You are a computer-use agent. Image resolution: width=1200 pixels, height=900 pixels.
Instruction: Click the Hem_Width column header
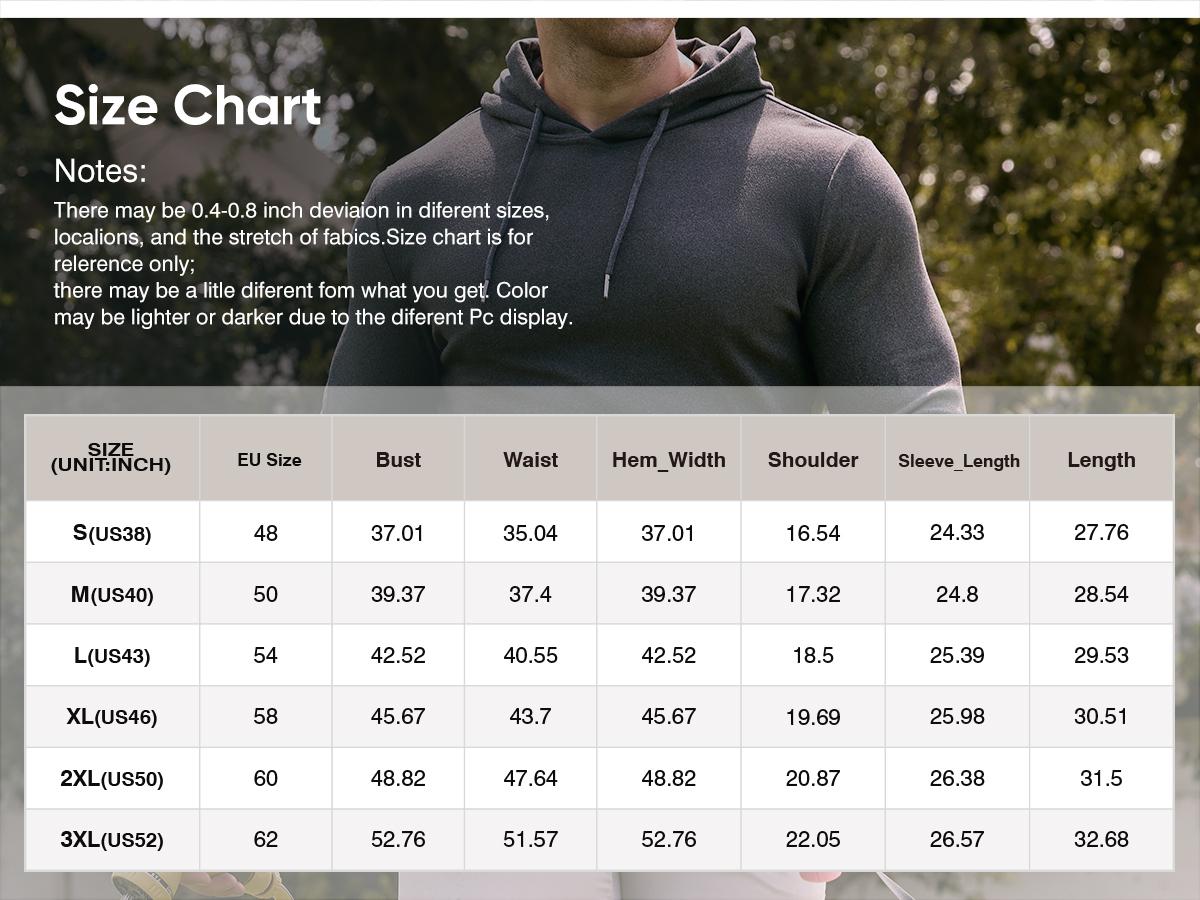click(669, 460)
